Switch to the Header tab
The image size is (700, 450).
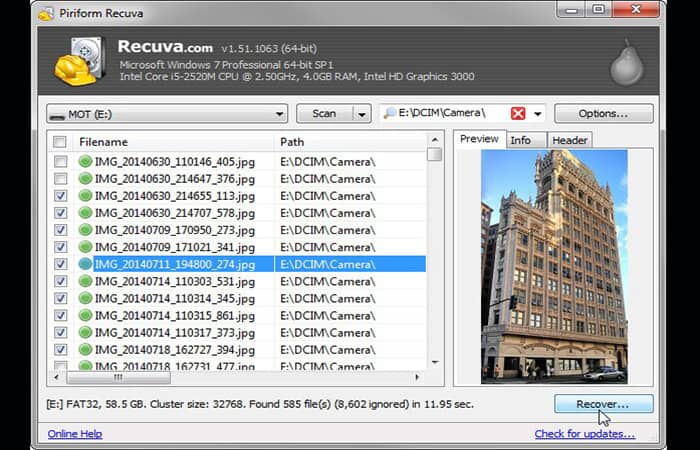point(570,140)
